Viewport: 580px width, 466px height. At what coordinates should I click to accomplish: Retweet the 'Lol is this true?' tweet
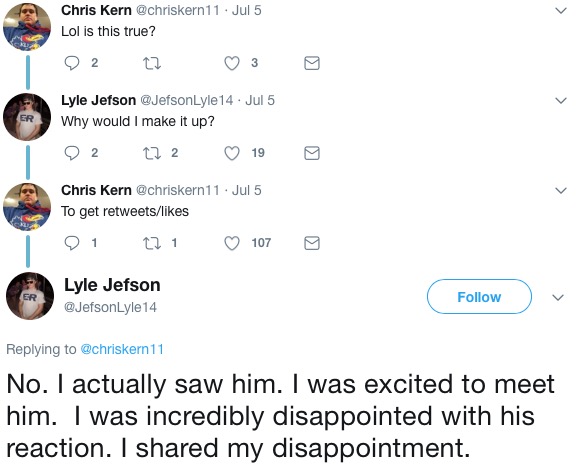tap(152, 64)
